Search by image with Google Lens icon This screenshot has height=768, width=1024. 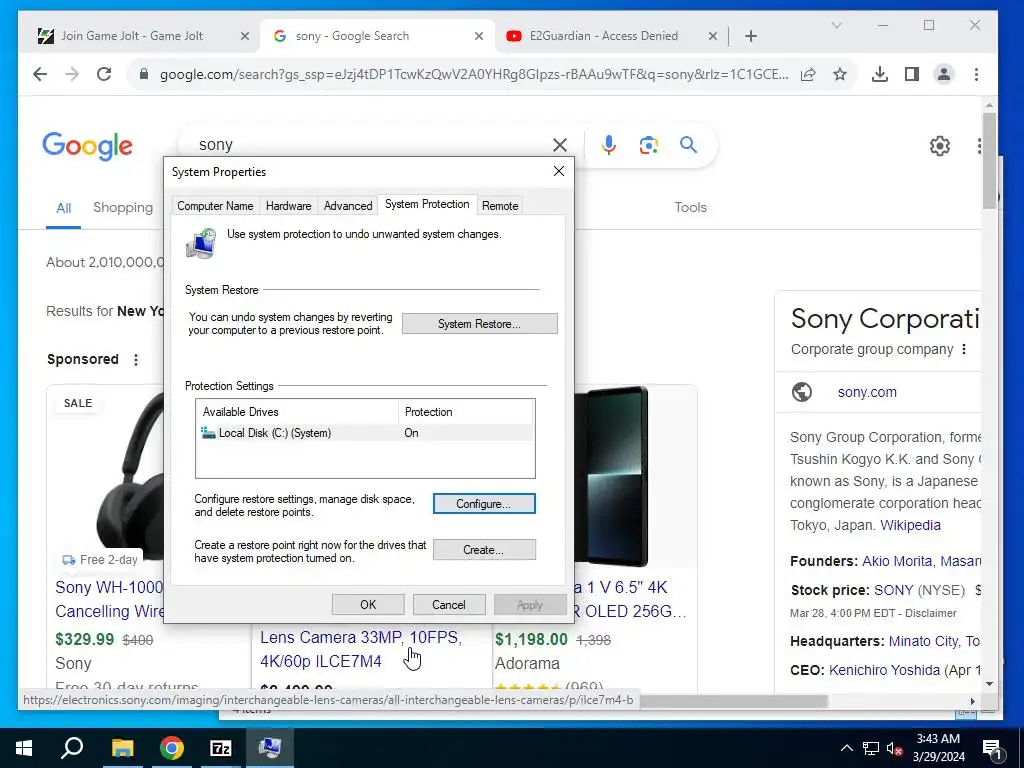[x=648, y=145]
